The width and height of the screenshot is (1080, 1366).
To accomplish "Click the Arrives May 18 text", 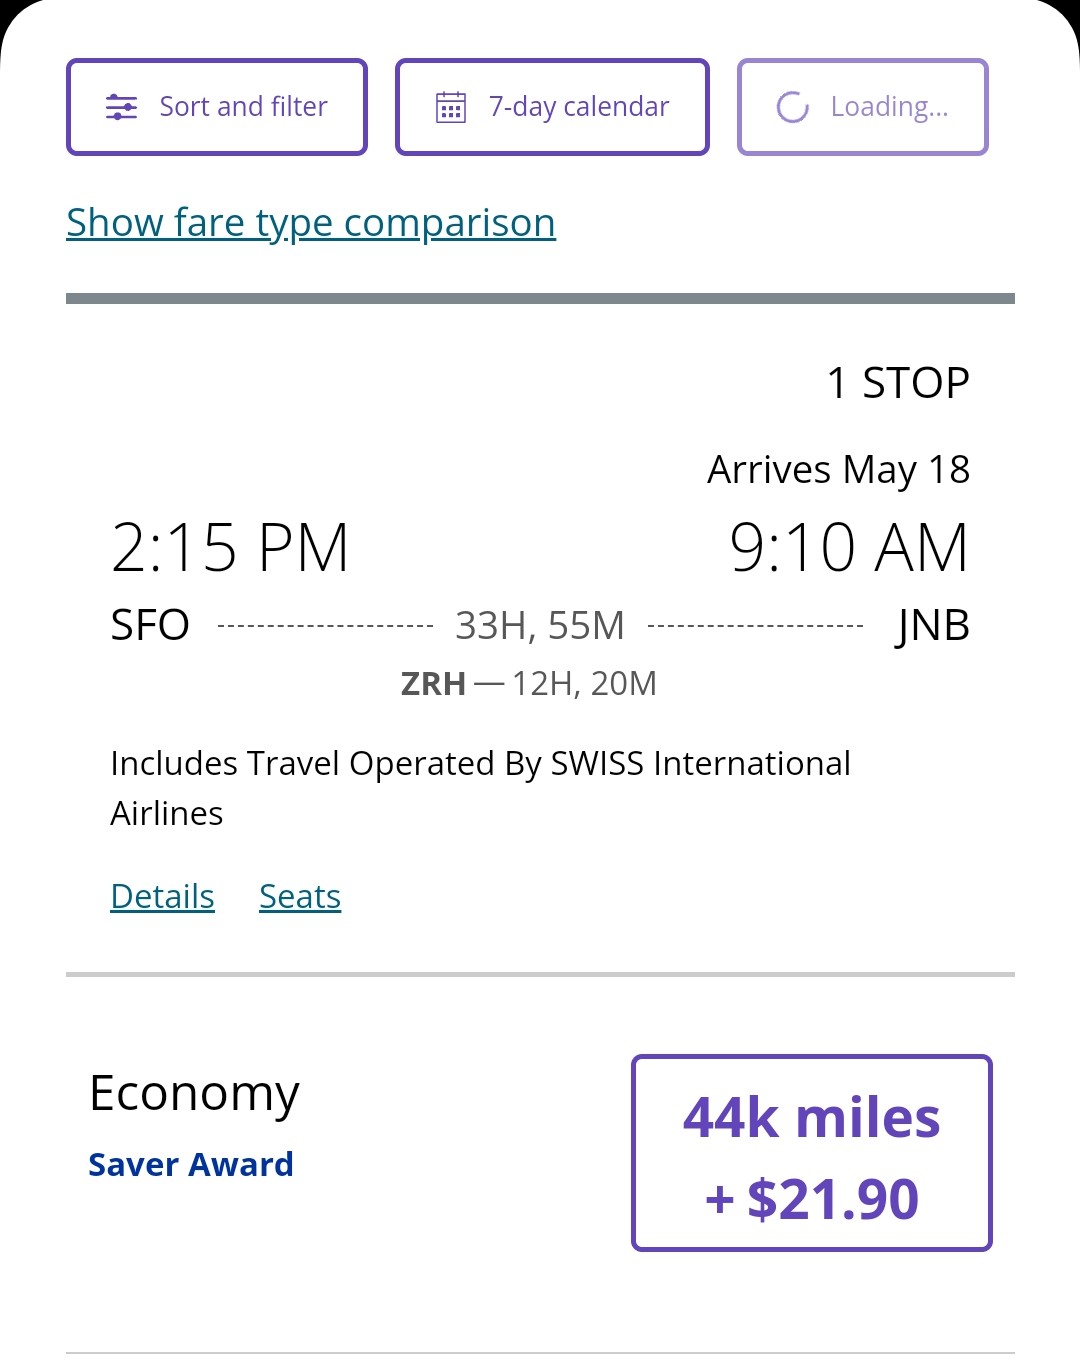I will [838, 470].
